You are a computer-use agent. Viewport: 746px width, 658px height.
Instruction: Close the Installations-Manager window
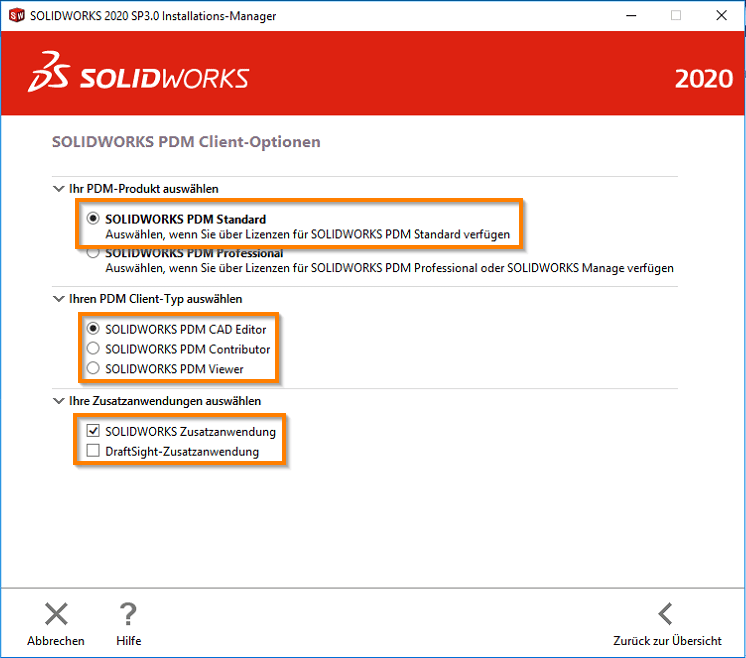tap(721, 16)
